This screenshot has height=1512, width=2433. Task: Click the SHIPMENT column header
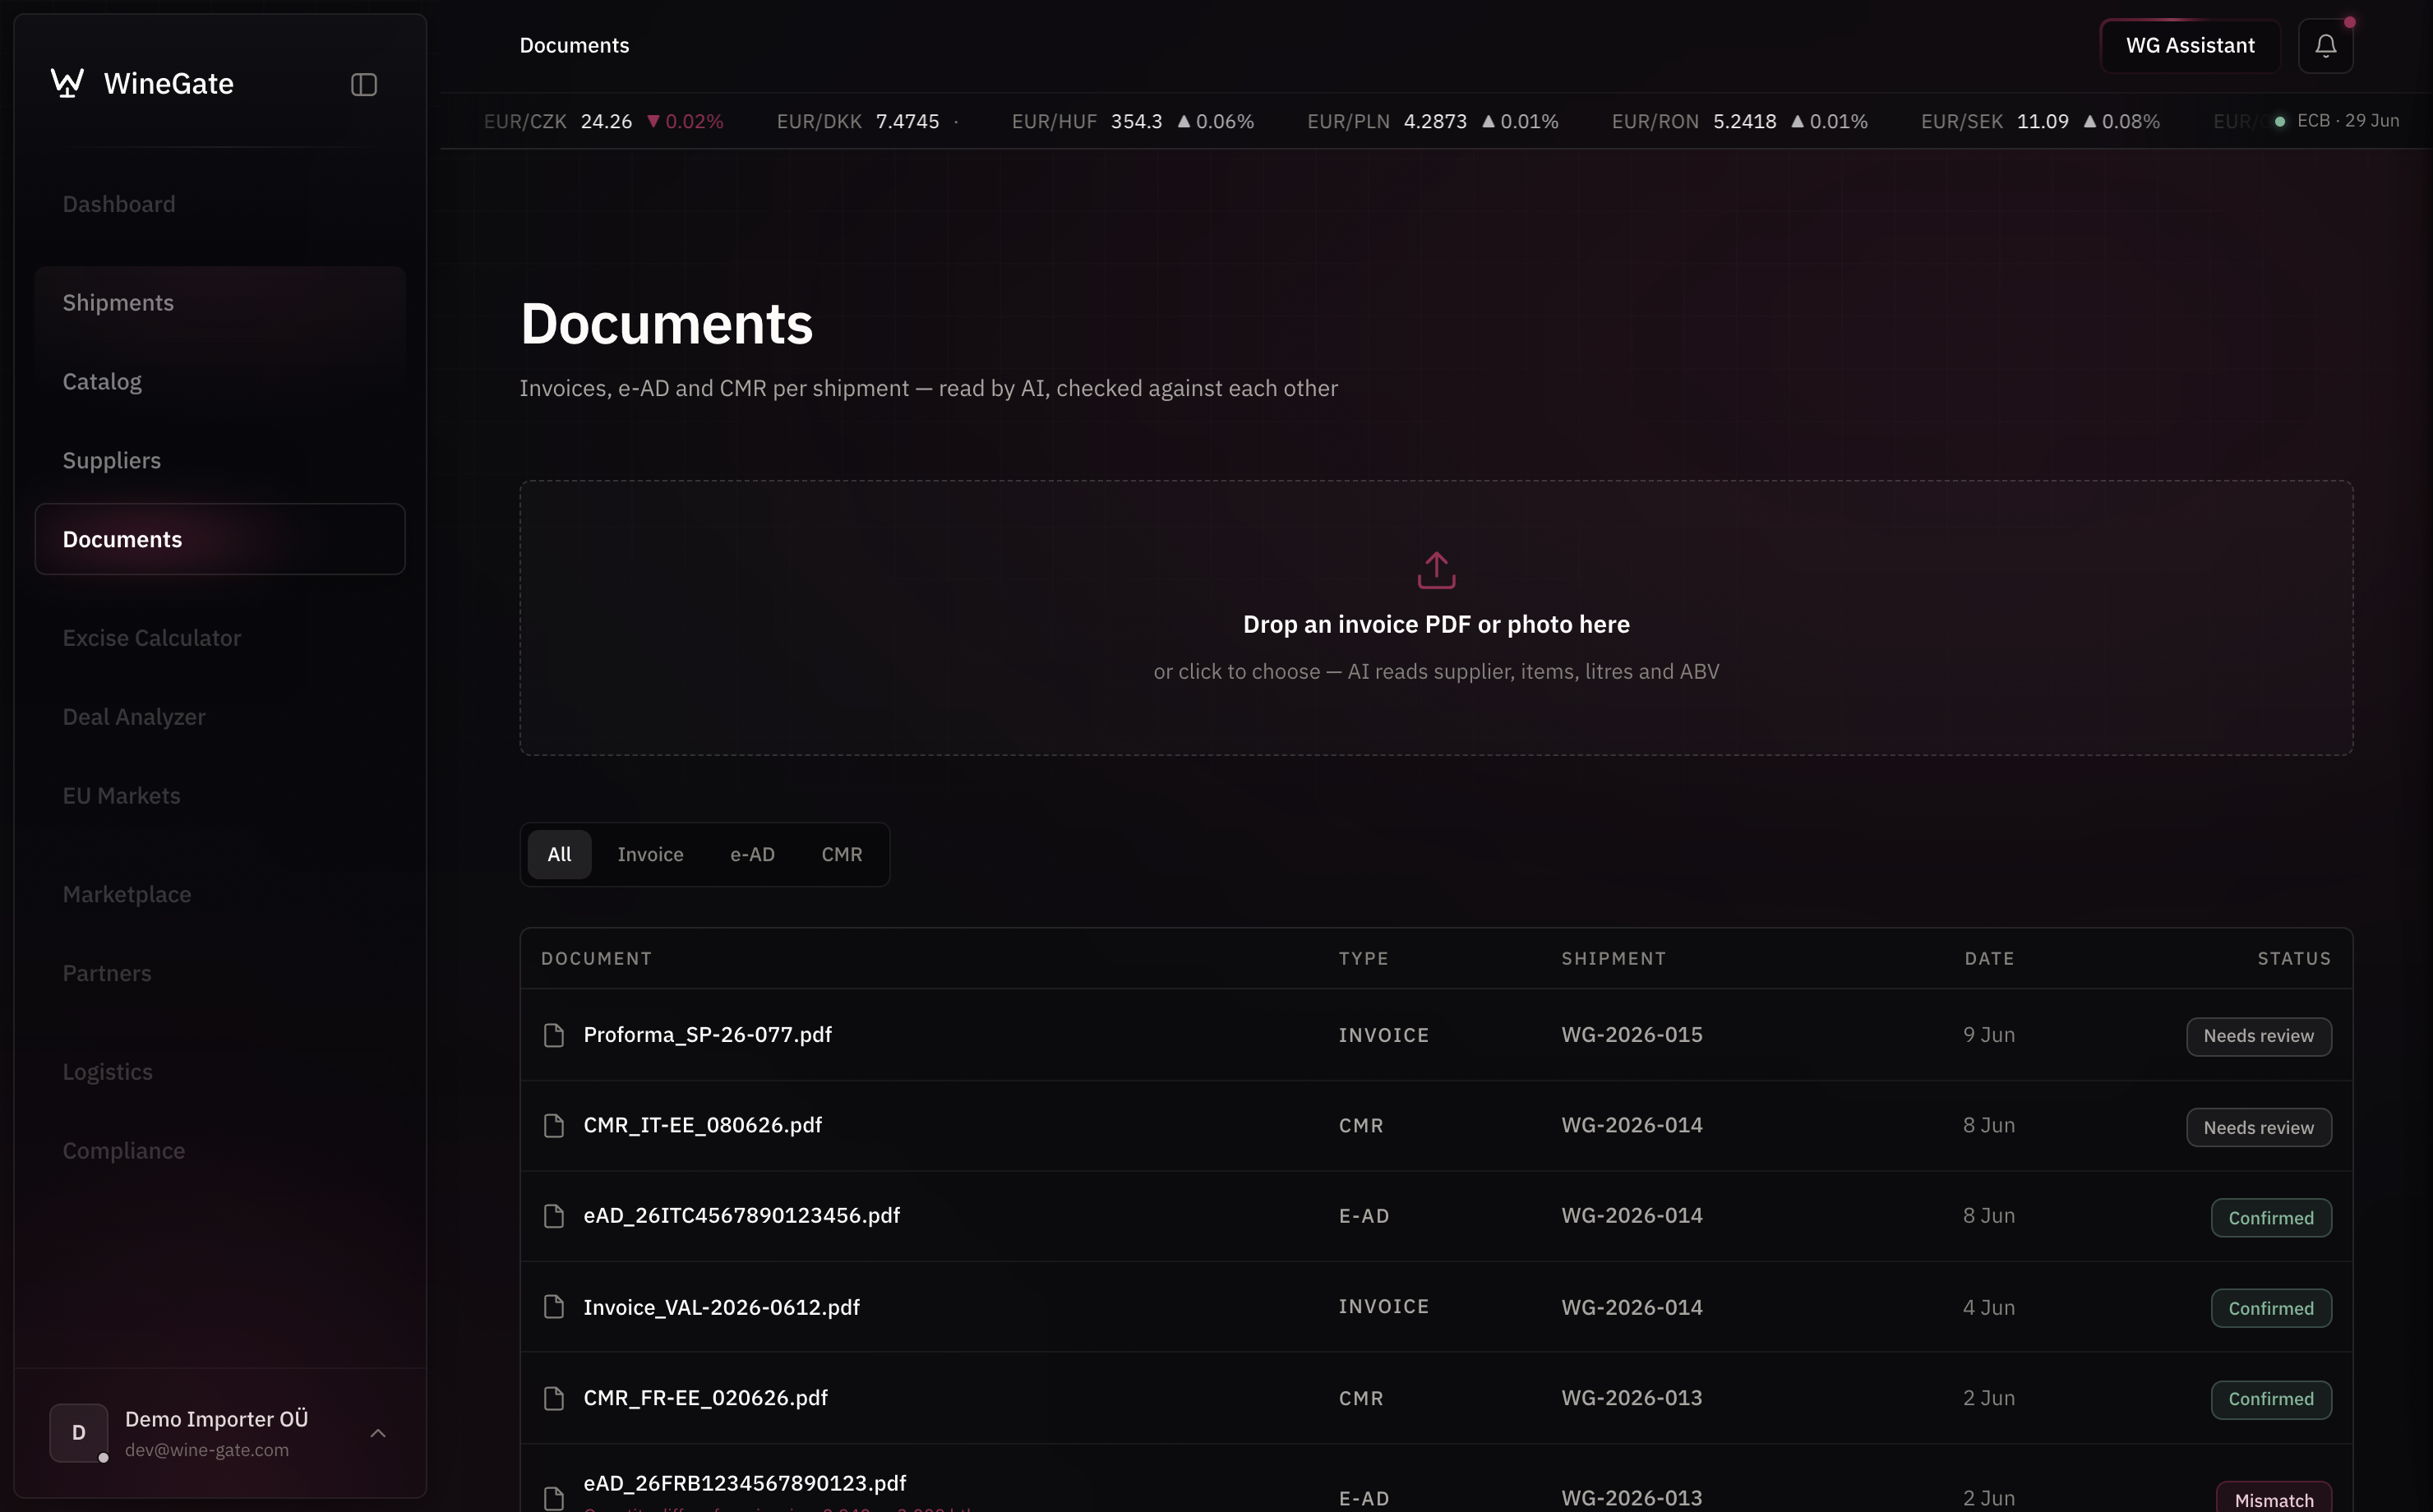(x=1613, y=959)
